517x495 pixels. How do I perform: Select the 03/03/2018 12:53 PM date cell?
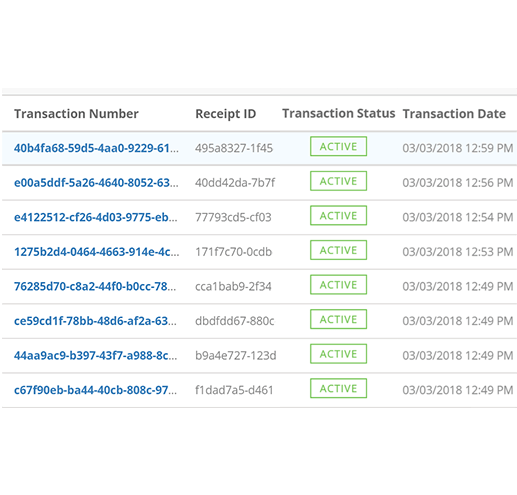click(x=458, y=252)
